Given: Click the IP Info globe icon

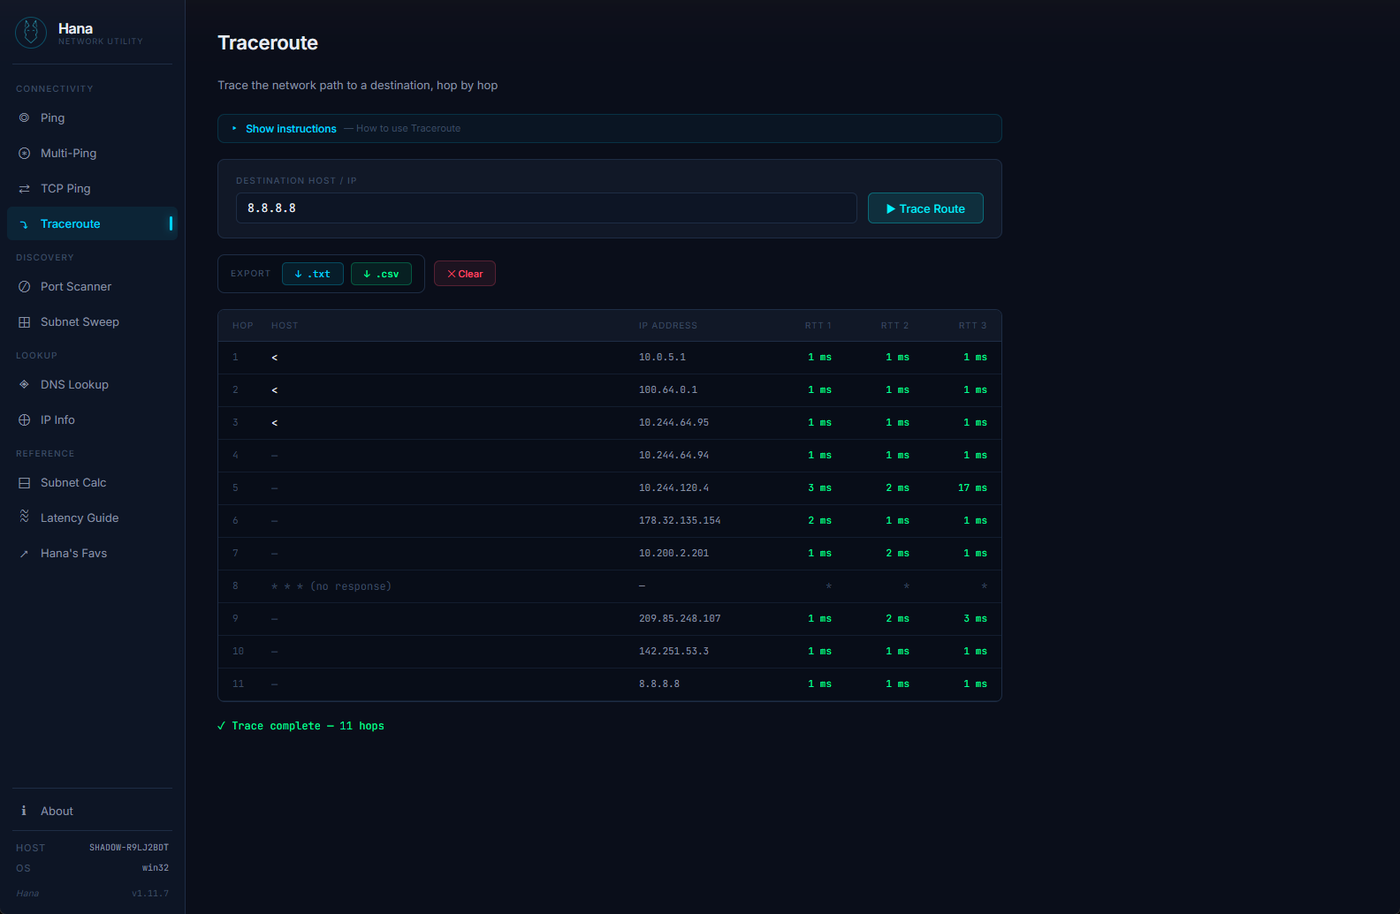Looking at the screenshot, I should pyautogui.click(x=24, y=420).
